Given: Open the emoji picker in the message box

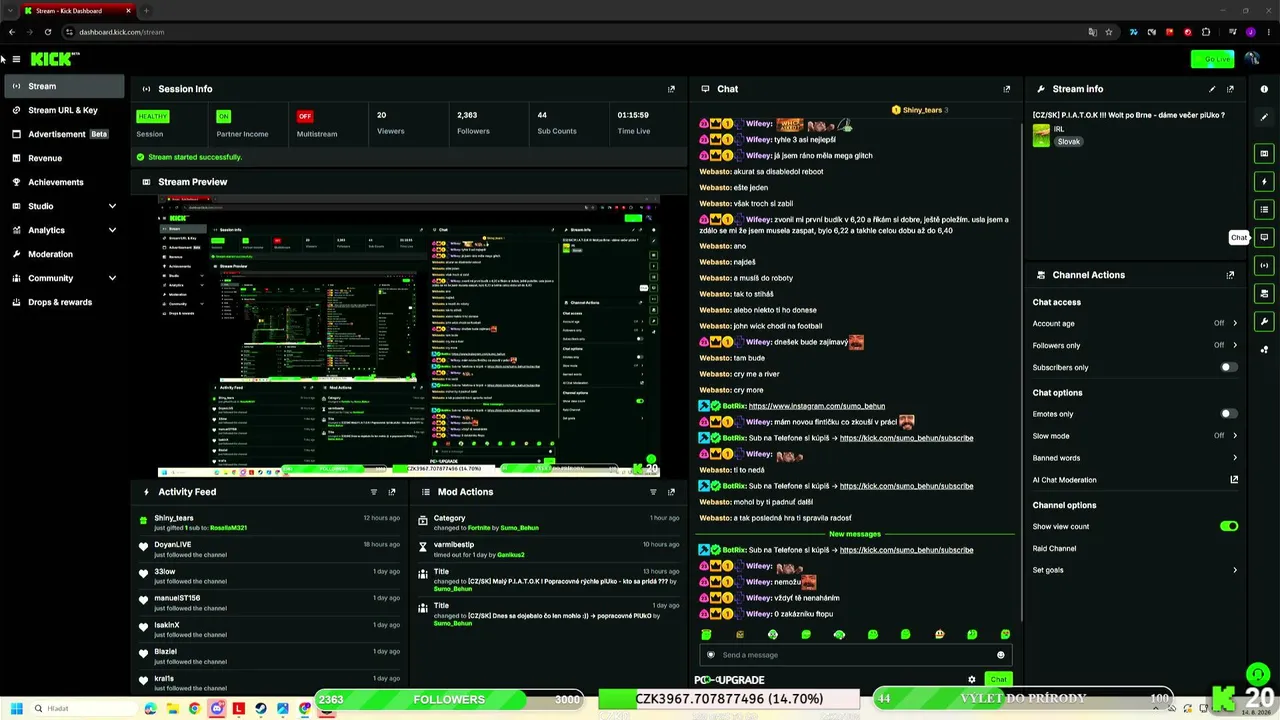Looking at the screenshot, I should point(1000,655).
